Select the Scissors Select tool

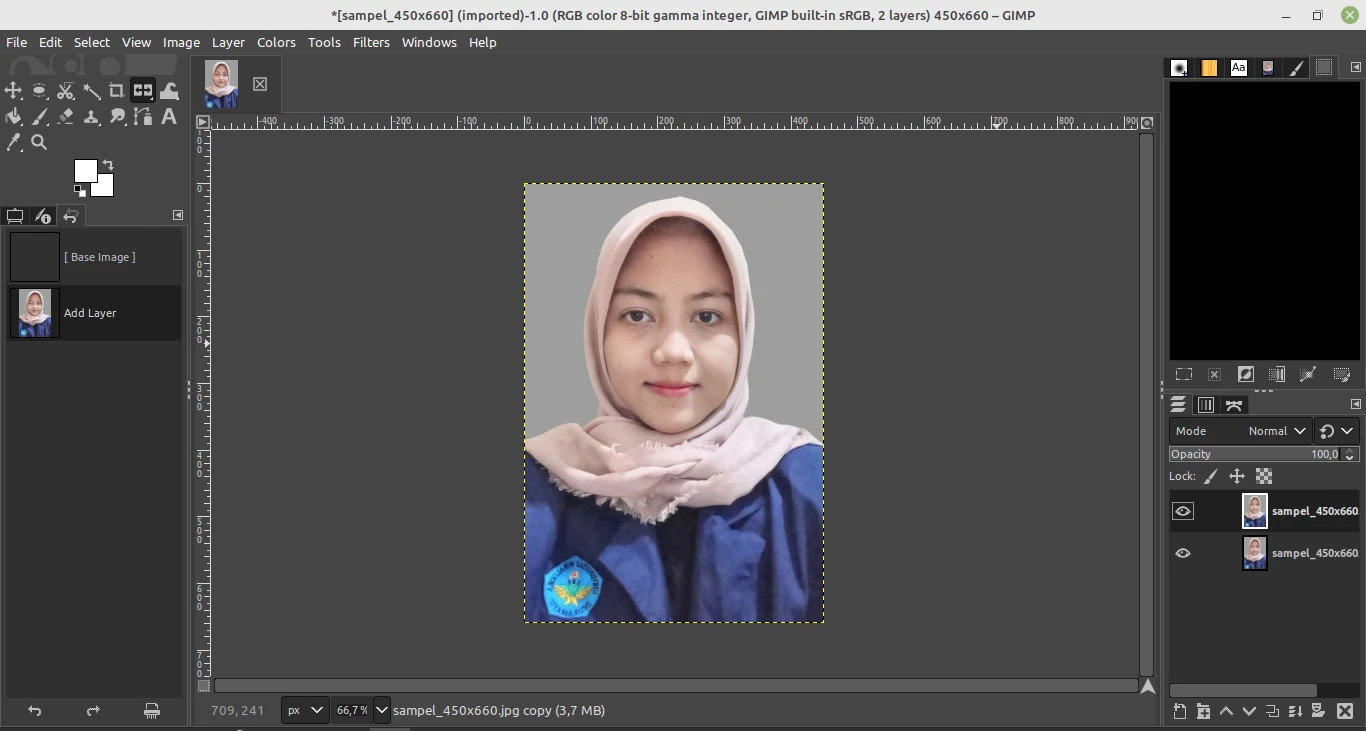[66, 91]
